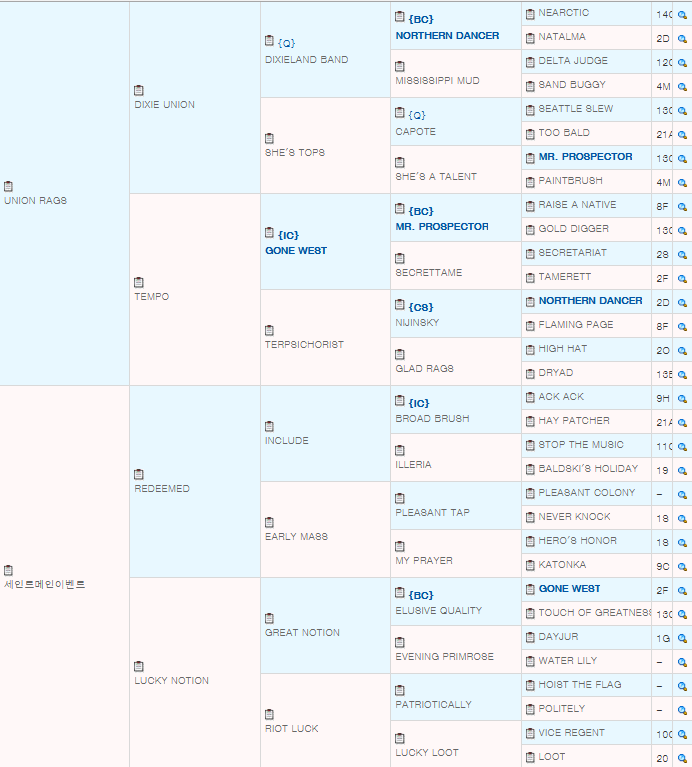
Task: Open clipboard icon above ILLERIA
Action: click(400, 450)
